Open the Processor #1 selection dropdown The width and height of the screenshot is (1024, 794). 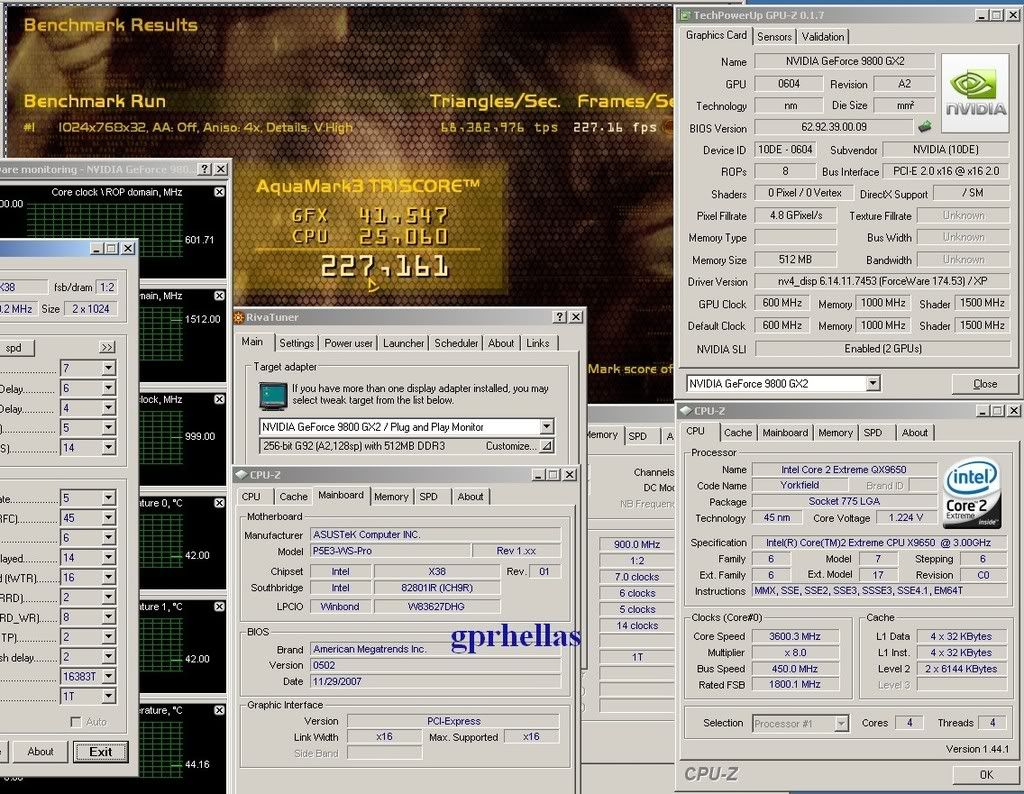pos(841,723)
